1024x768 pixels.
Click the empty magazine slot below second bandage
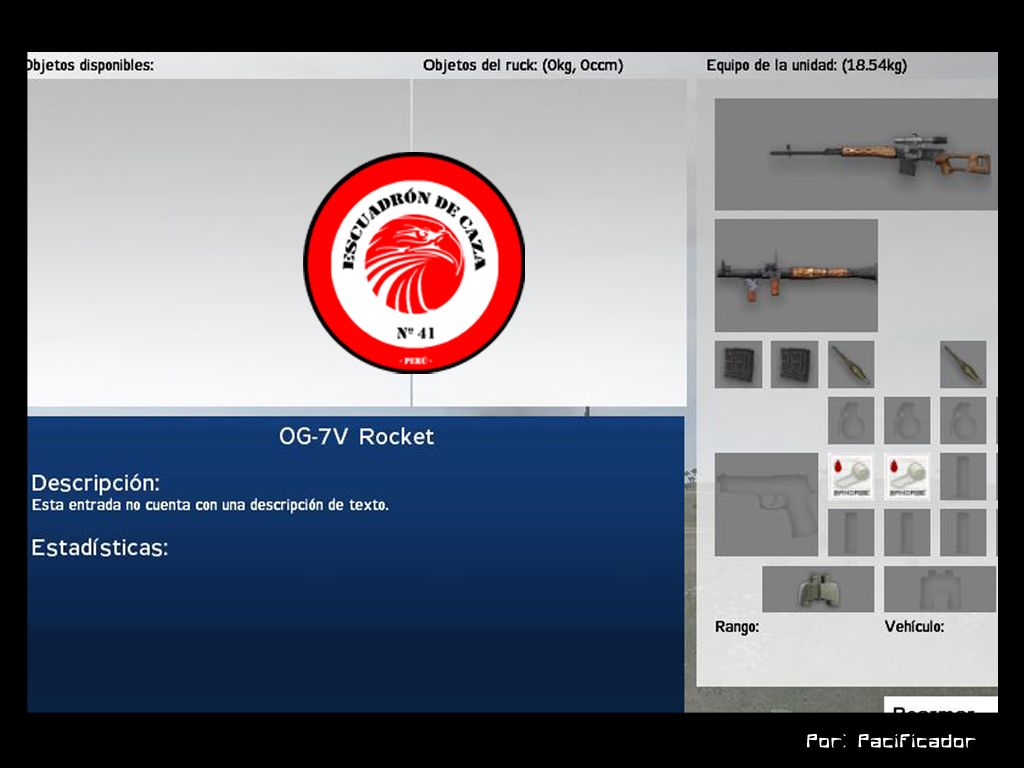pos(907,533)
